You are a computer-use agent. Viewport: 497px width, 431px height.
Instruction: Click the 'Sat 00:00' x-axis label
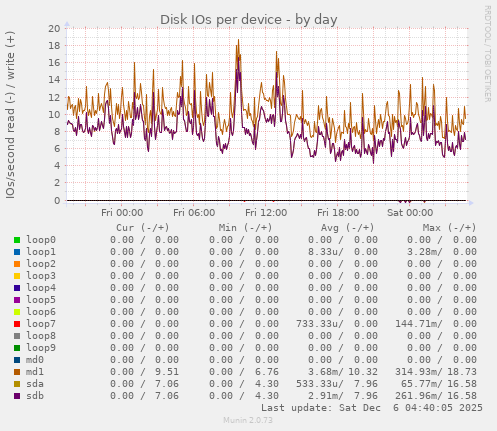click(x=410, y=213)
